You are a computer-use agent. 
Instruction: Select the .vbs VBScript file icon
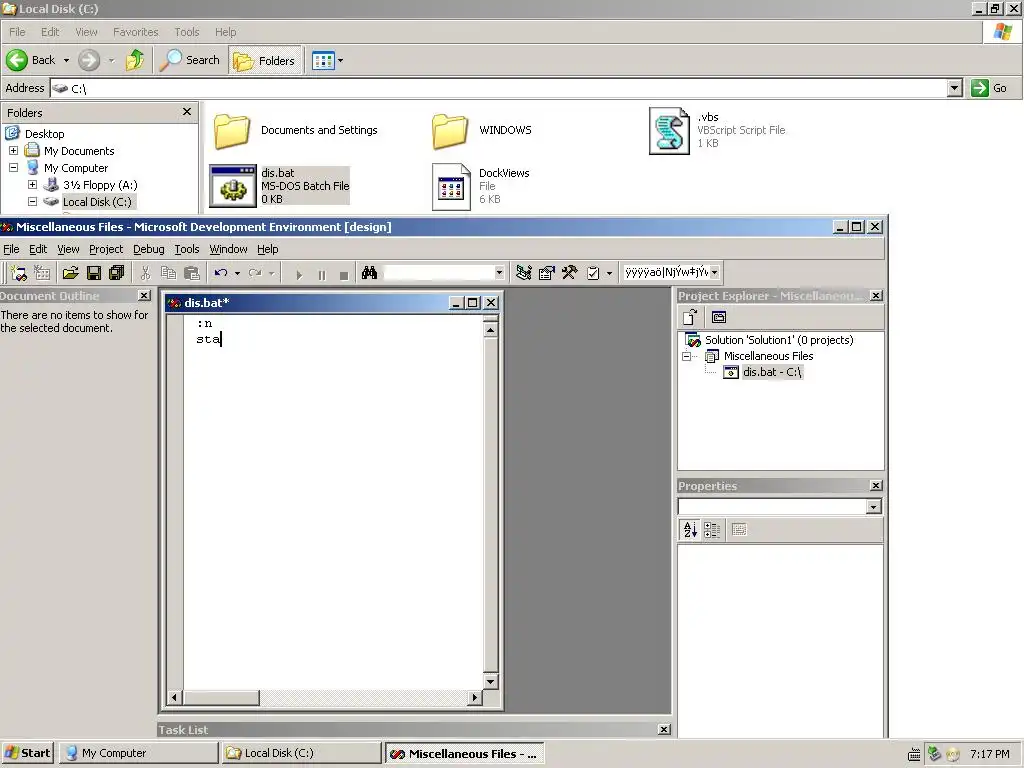point(669,131)
